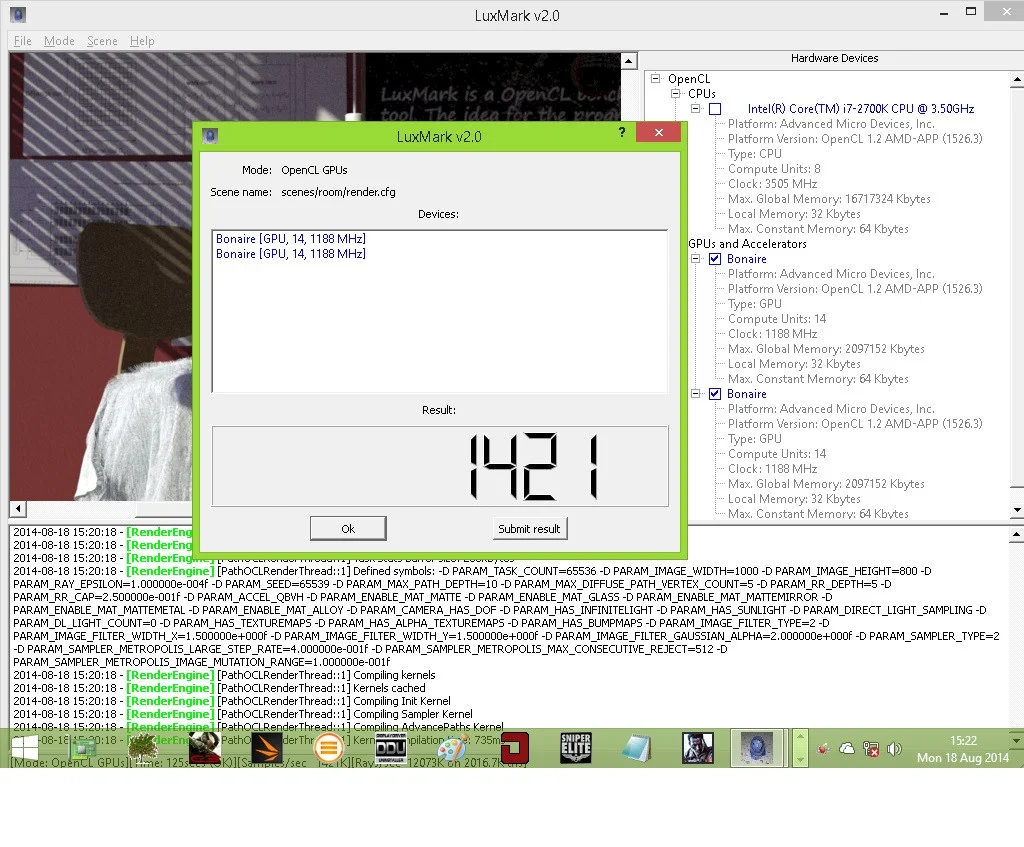Open the 3DMark orange swoosh taskbar icon
Screen dimensions: 1024x847
(267, 748)
